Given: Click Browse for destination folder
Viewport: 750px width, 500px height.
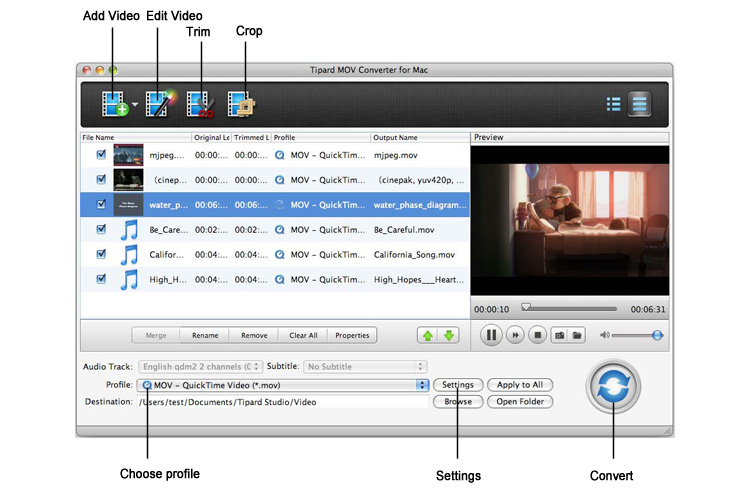Looking at the screenshot, I should tap(458, 401).
